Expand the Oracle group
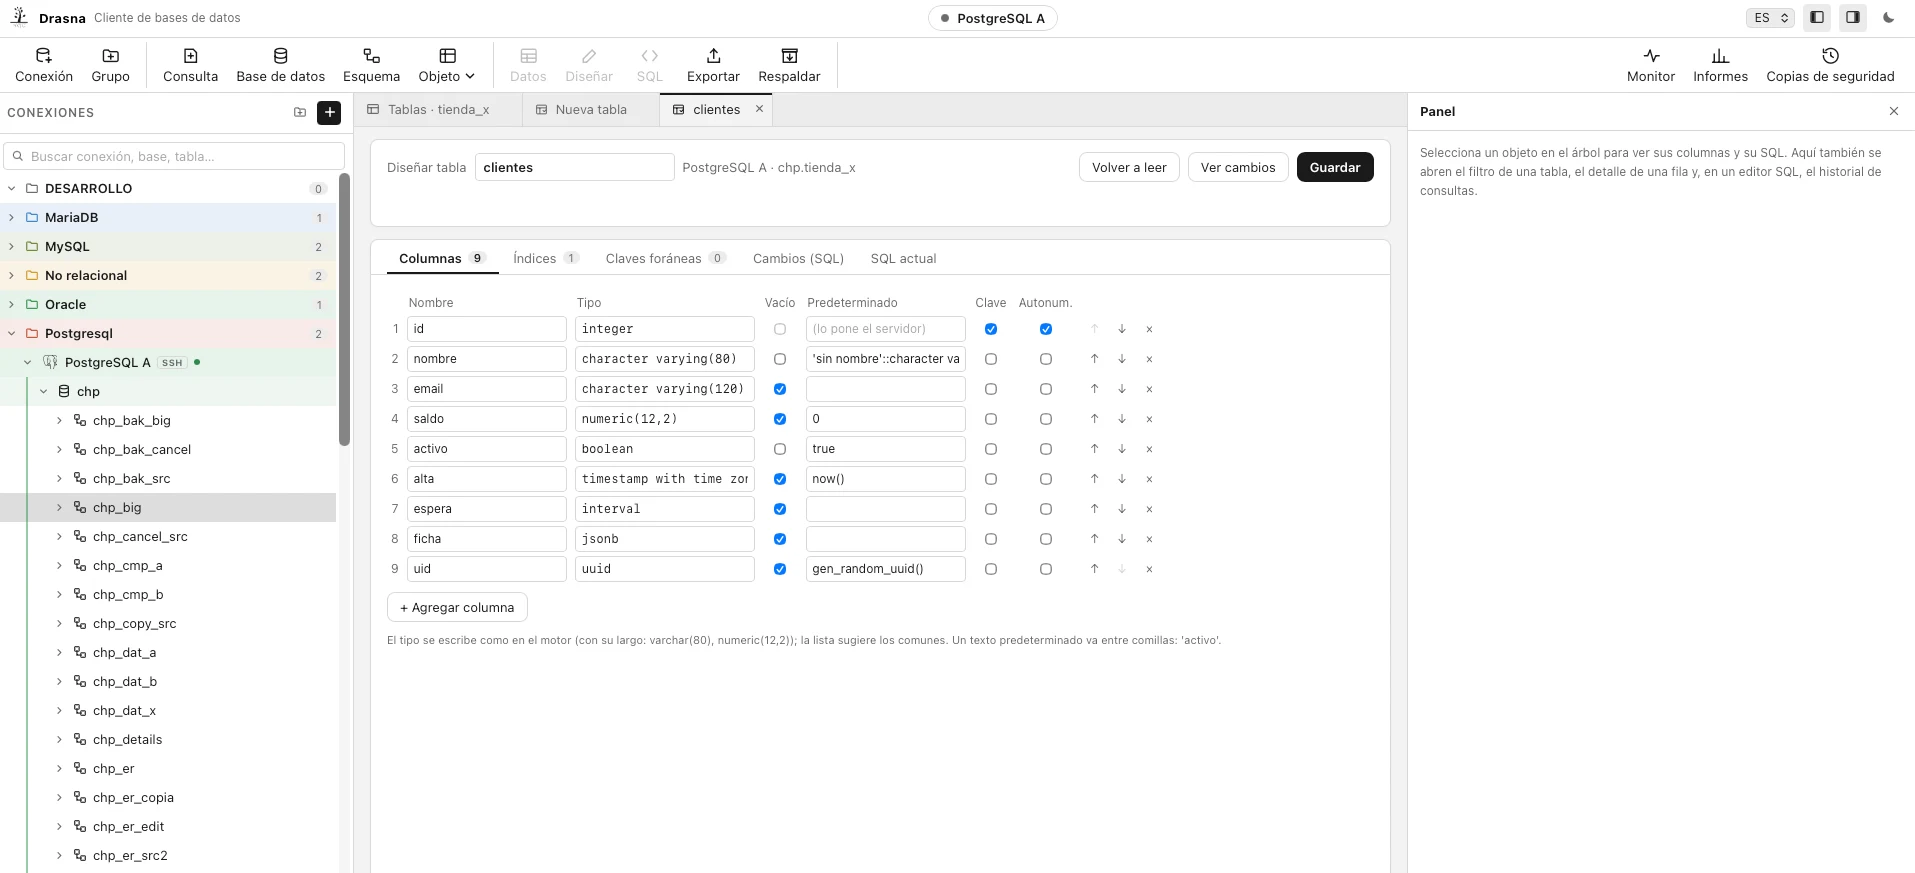The image size is (1915, 873). (x=11, y=305)
